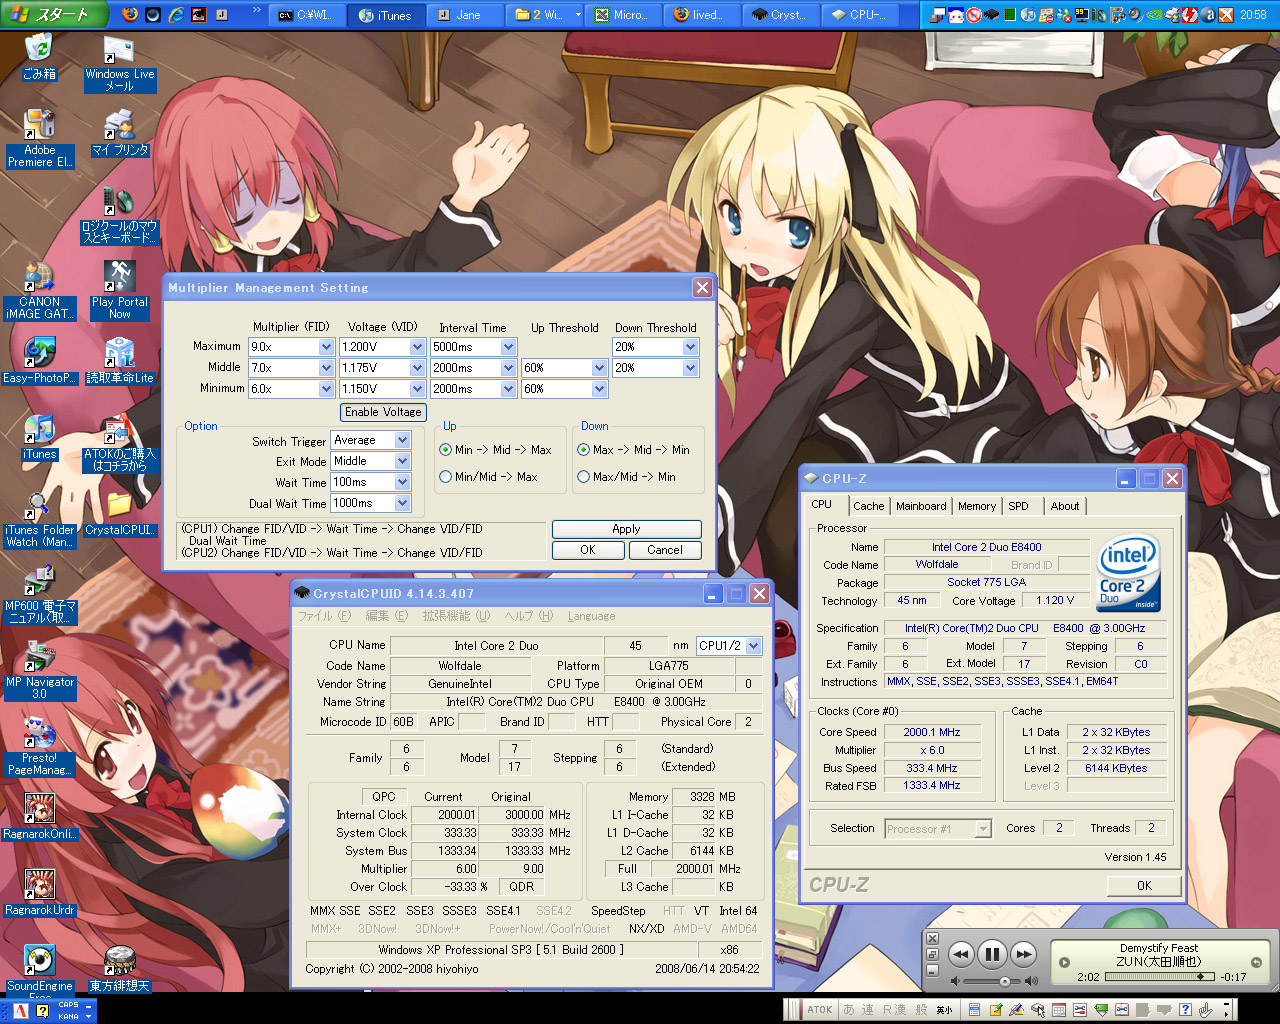Screen dimensions: 1280x1024
Task: Click the Start button on taskbar
Action: click(54, 15)
